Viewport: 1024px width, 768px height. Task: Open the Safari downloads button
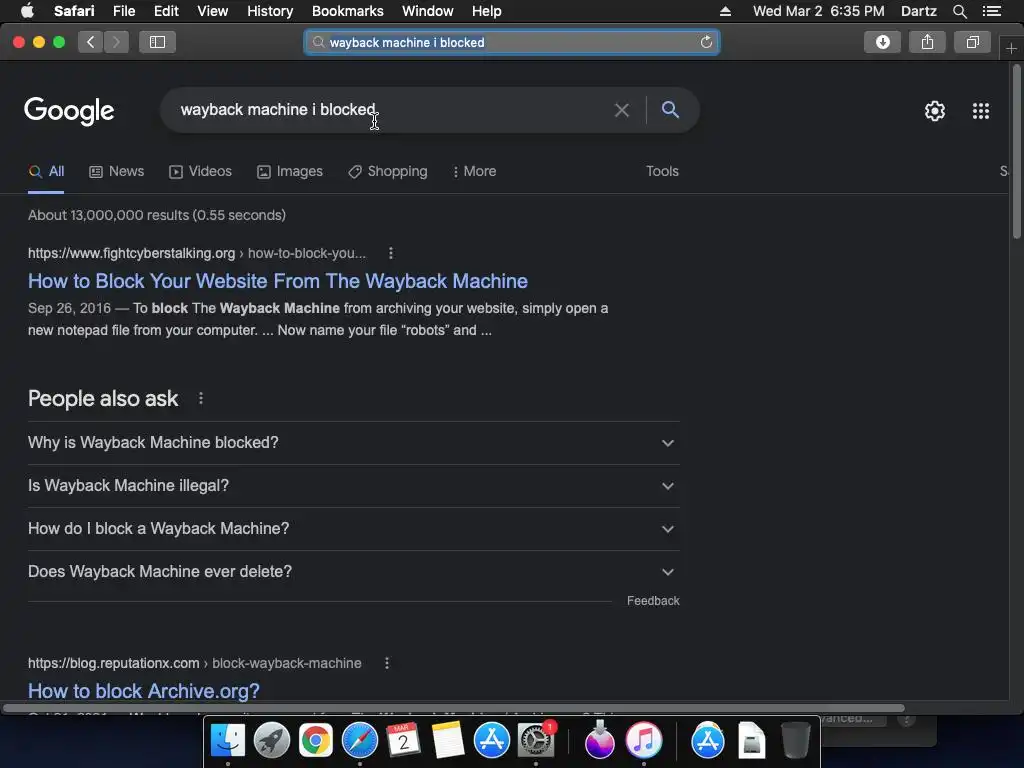click(882, 42)
